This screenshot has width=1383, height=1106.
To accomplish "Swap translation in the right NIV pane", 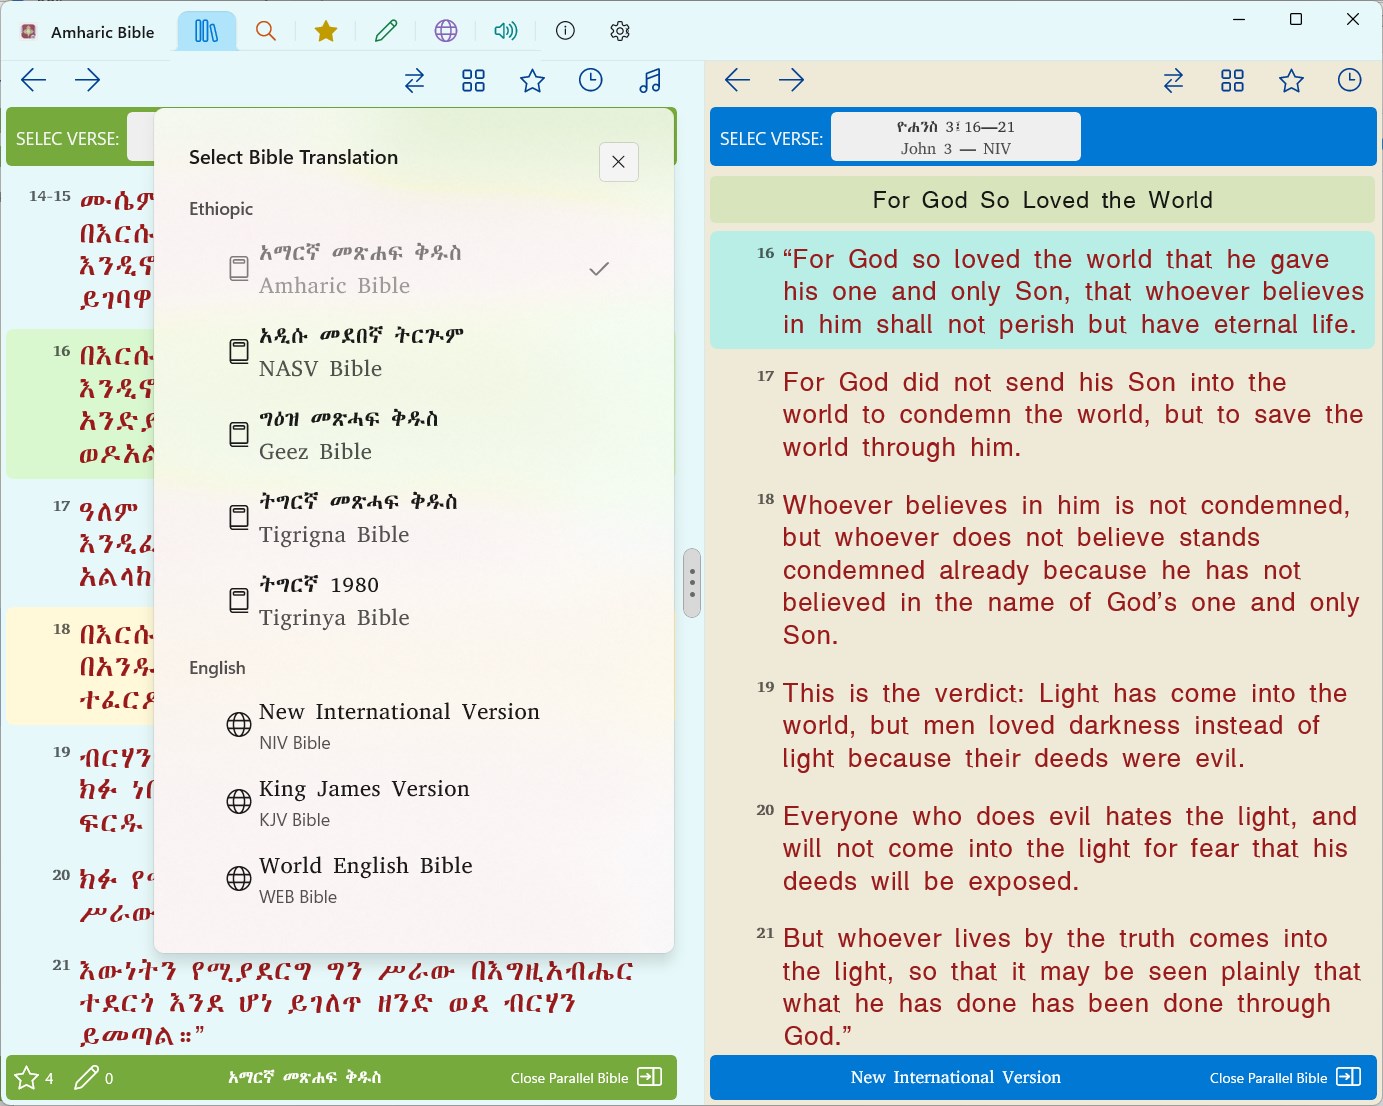I will tap(1173, 81).
